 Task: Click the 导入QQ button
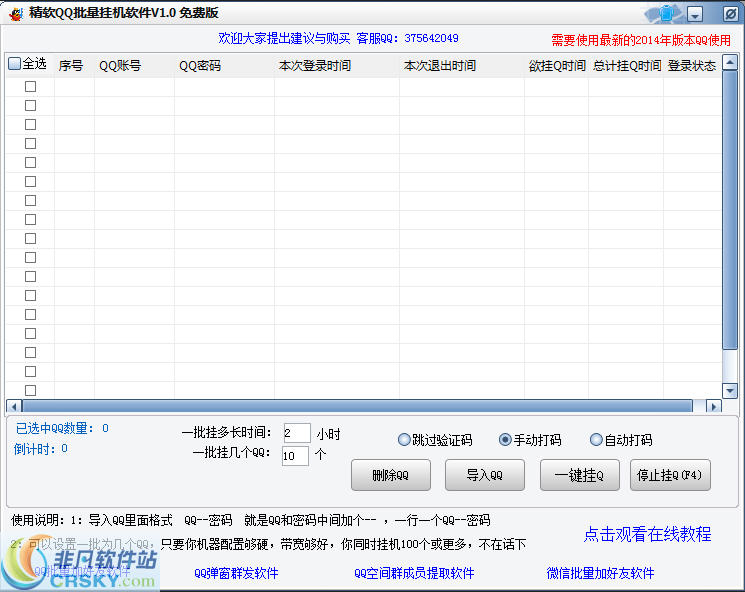(485, 475)
